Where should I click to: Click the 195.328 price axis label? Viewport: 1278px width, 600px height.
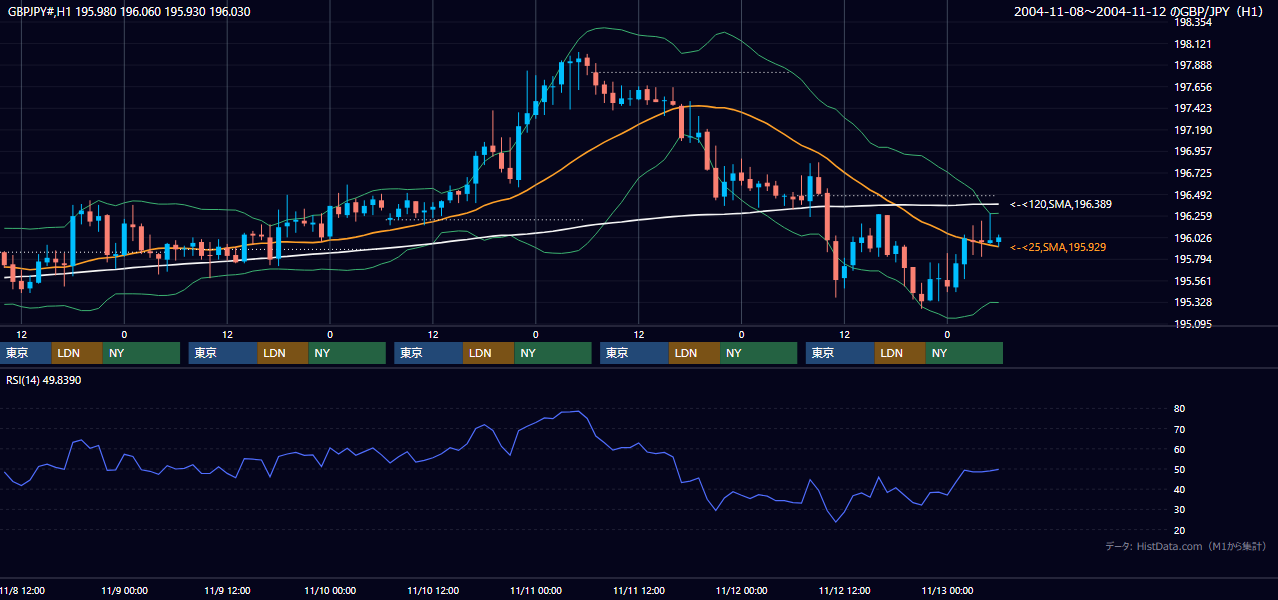[x=1192, y=302]
